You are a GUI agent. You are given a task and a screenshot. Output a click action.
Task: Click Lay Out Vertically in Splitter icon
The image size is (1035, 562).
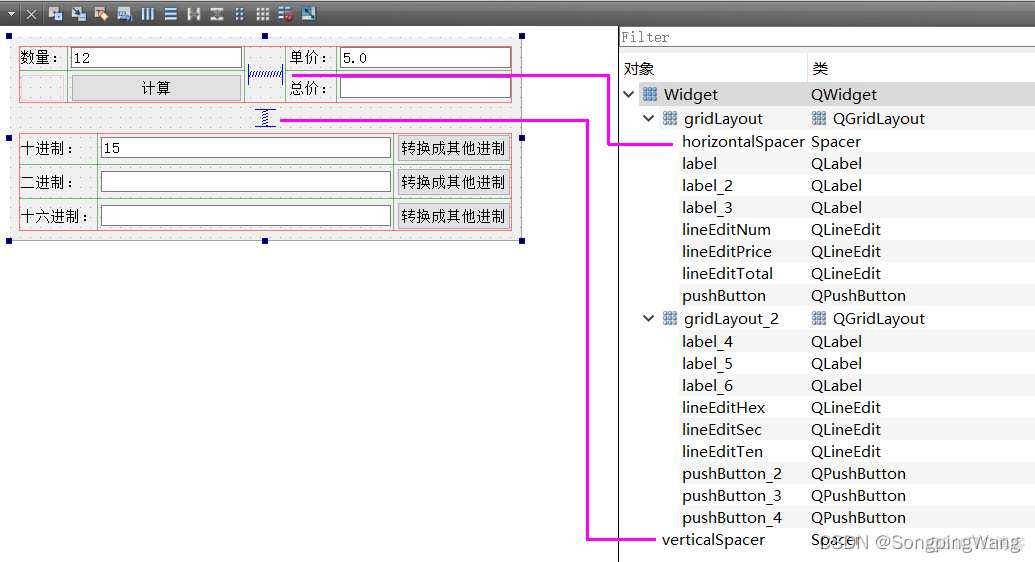tap(217, 13)
